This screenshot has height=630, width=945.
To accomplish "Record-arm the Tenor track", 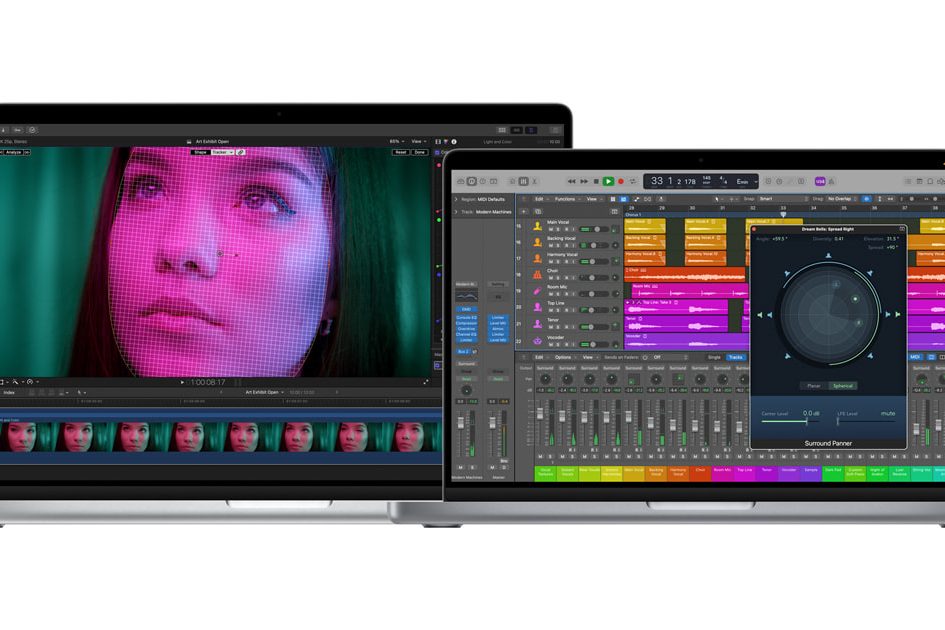I will [565, 324].
